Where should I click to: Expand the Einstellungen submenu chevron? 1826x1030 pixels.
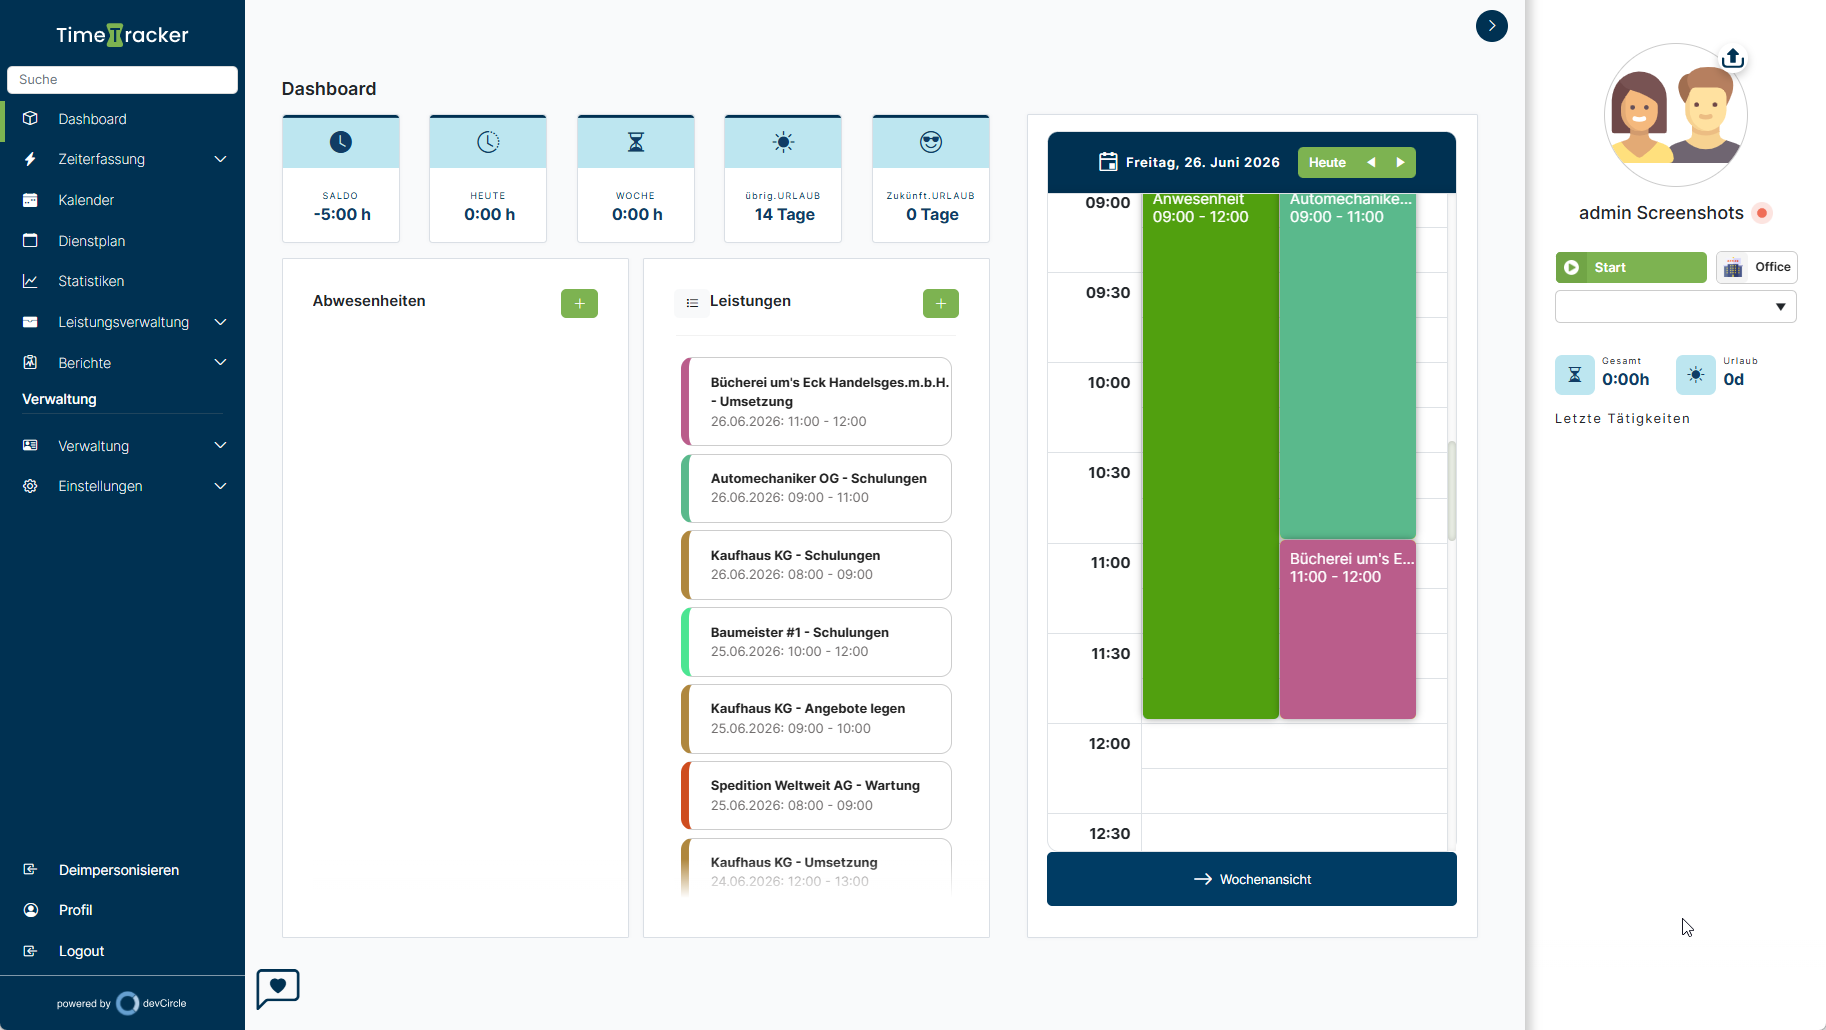(x=220, y=486)
